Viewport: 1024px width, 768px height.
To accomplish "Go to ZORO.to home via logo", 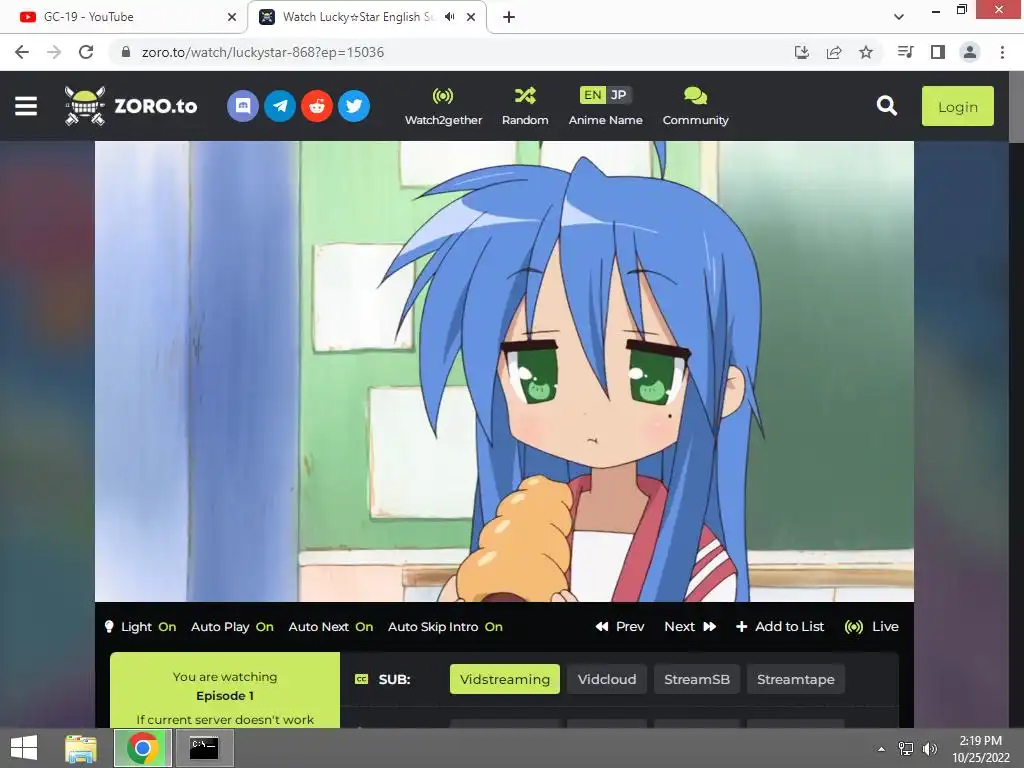I will [x=131, y=106].
